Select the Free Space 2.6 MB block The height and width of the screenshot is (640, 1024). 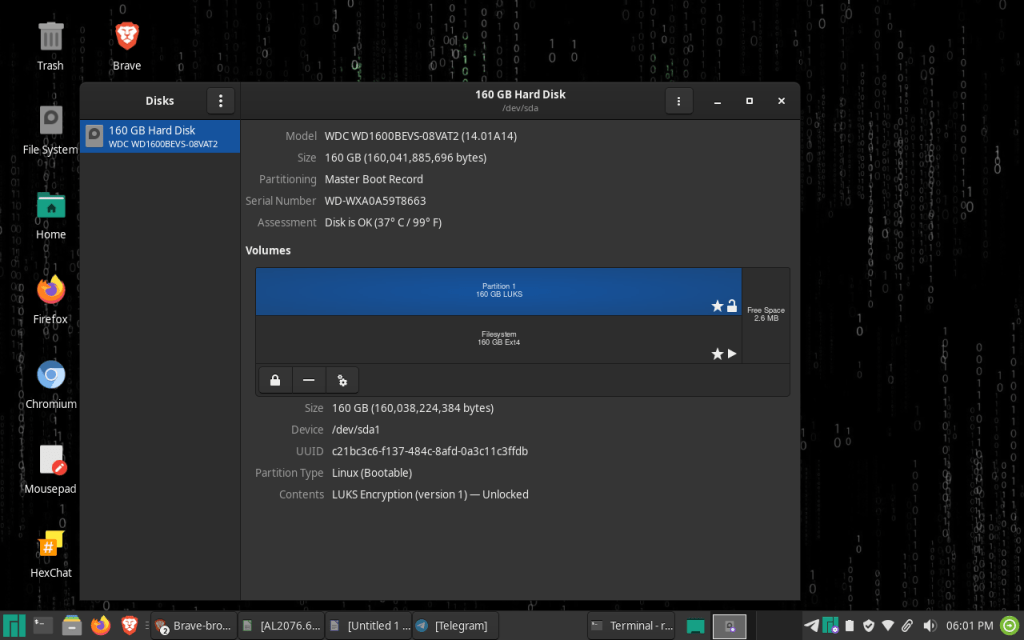point(765,315)
